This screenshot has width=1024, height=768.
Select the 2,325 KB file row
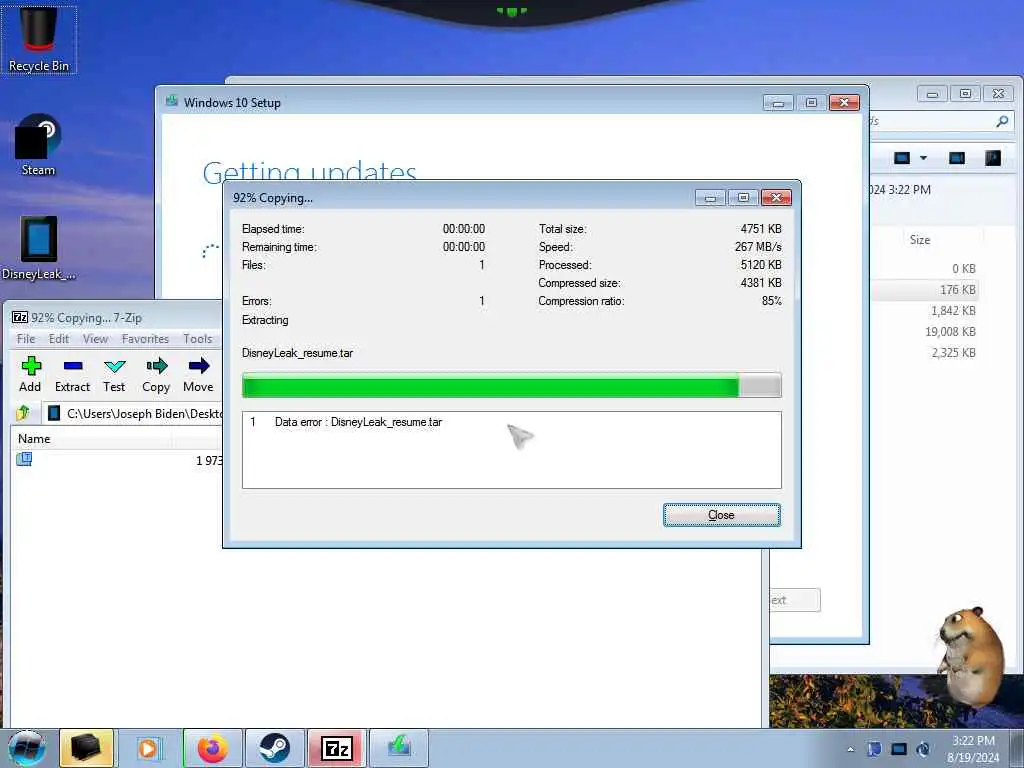point(924,353)
